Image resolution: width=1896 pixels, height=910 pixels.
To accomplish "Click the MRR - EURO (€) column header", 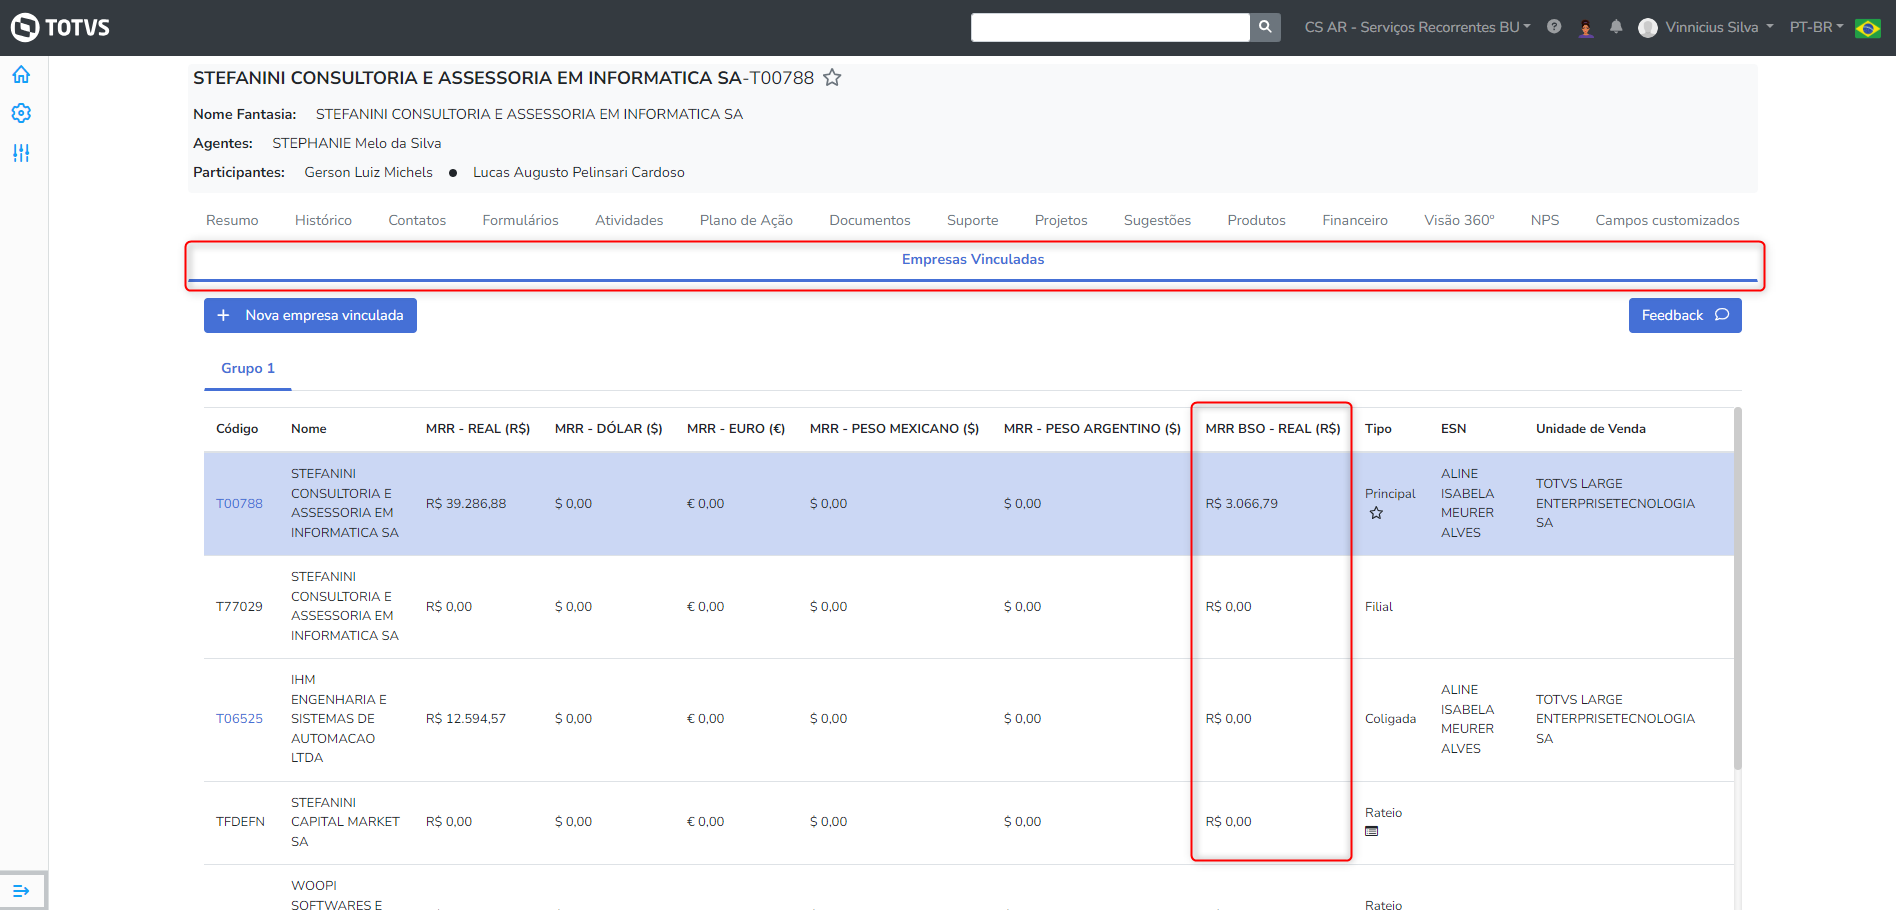I will point(736,428).
